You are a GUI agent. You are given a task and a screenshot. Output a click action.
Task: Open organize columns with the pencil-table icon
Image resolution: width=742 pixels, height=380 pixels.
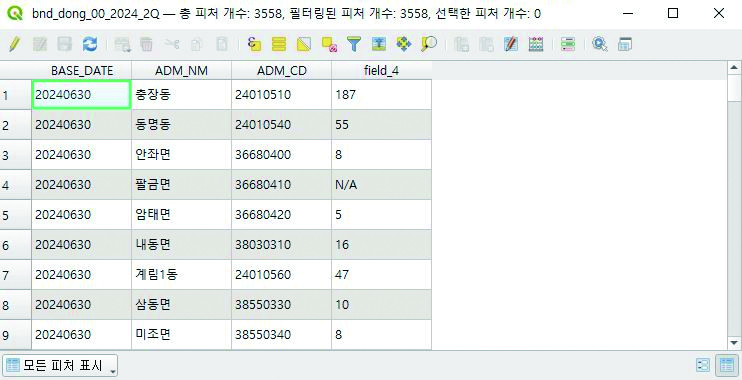point(511,44)
